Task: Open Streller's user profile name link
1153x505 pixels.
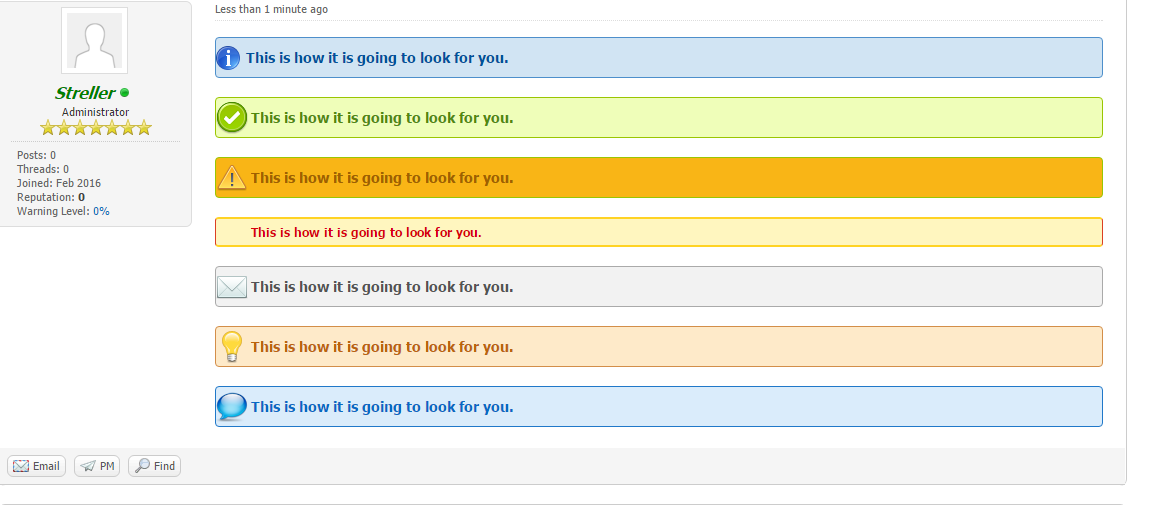Action: (x=85, y=93)
